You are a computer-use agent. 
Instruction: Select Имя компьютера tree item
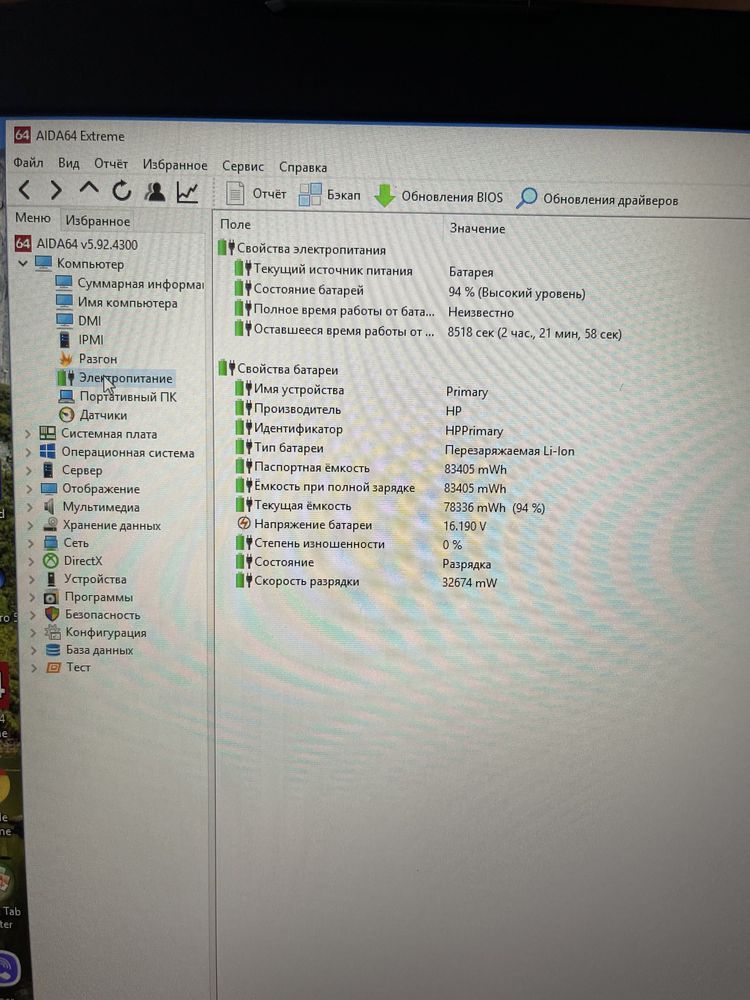click(117, 302)
